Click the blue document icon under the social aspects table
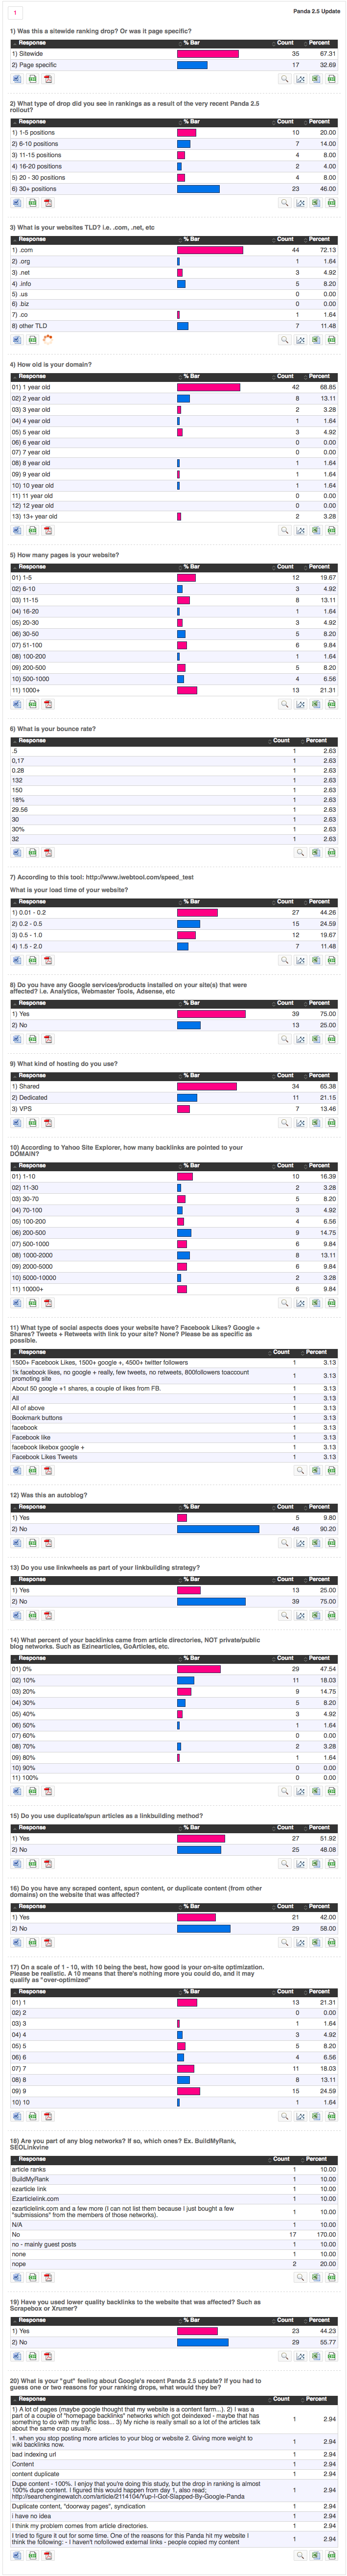Screen dimensions: 347x2576 (x=16, y=1471)
